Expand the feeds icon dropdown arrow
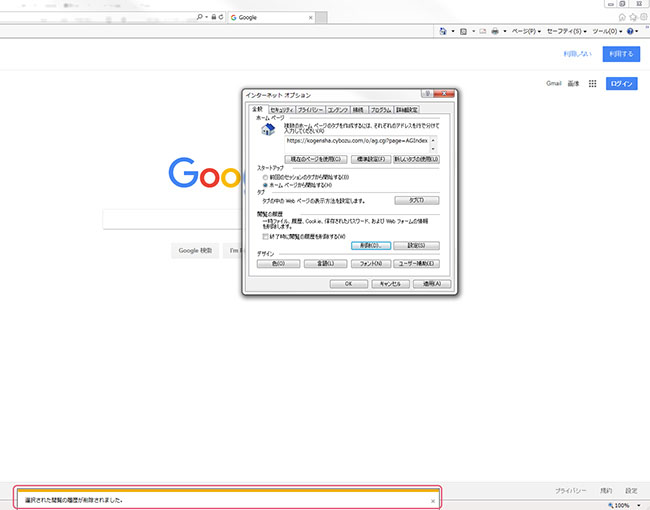The image size is (650, 510). pos(473,31)
